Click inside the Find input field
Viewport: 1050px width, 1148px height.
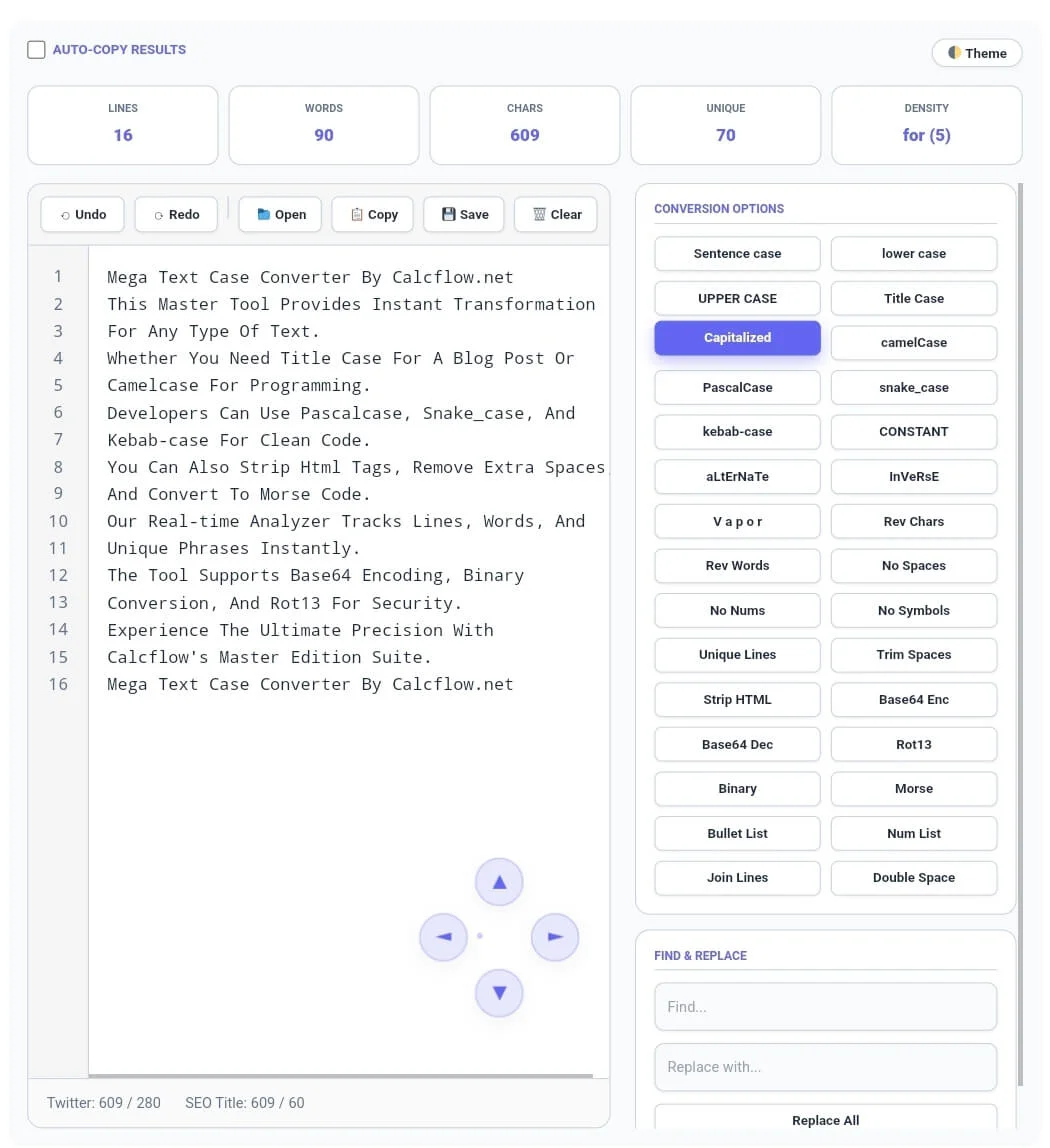point(825,1006)
